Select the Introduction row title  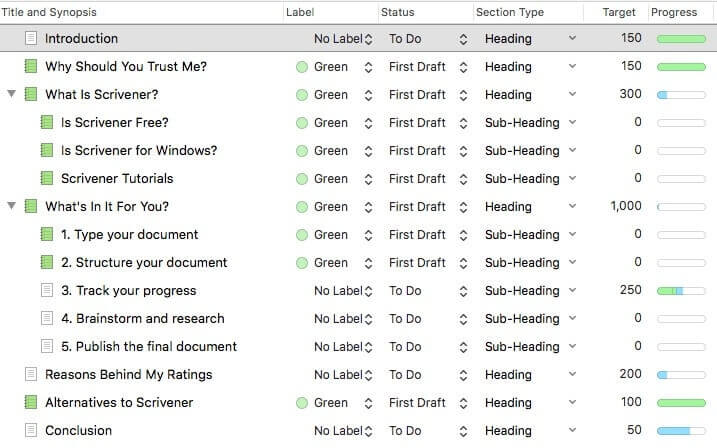pyautogui.click(x=81, y=38)
